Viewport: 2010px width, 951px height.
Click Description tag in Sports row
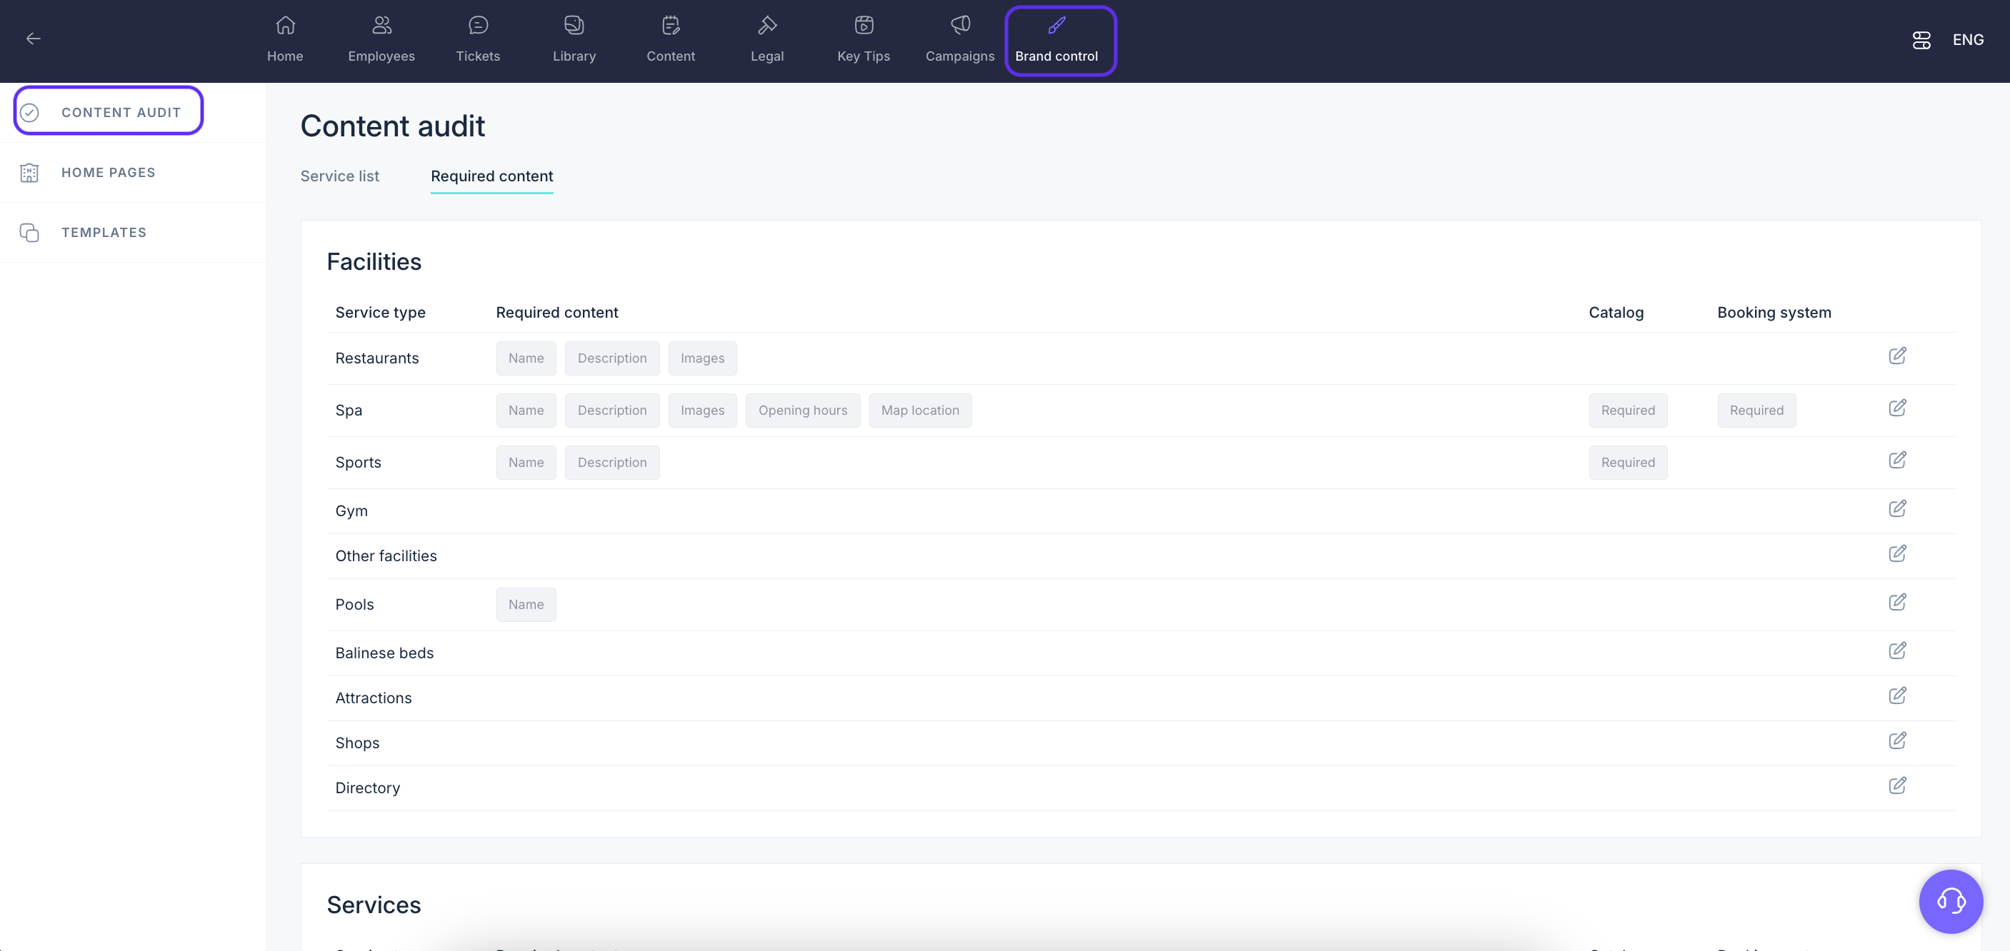tap(612, 462)
